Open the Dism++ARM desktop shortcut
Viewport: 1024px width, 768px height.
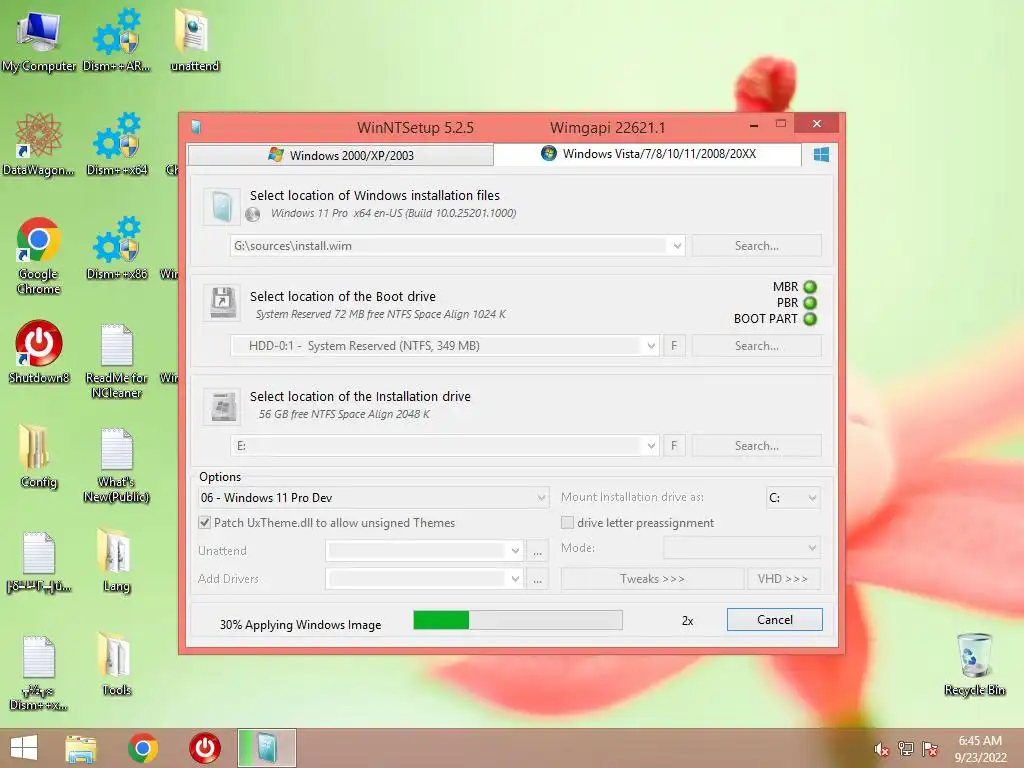[117, 40]
